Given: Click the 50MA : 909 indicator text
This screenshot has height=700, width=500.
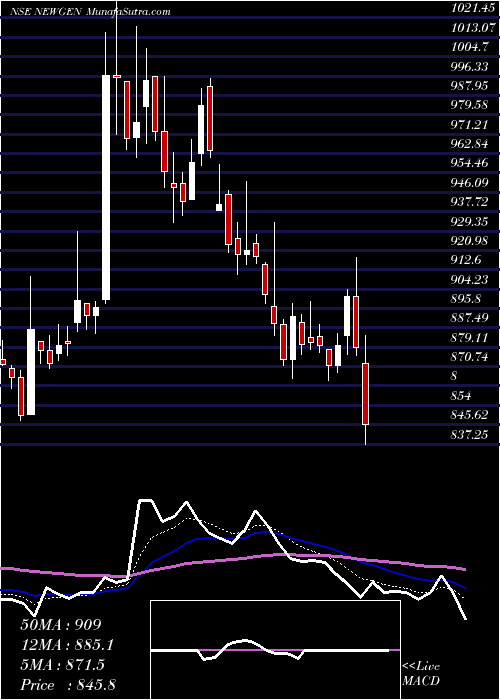Looking at the screenshot, I should pos(61,625).
